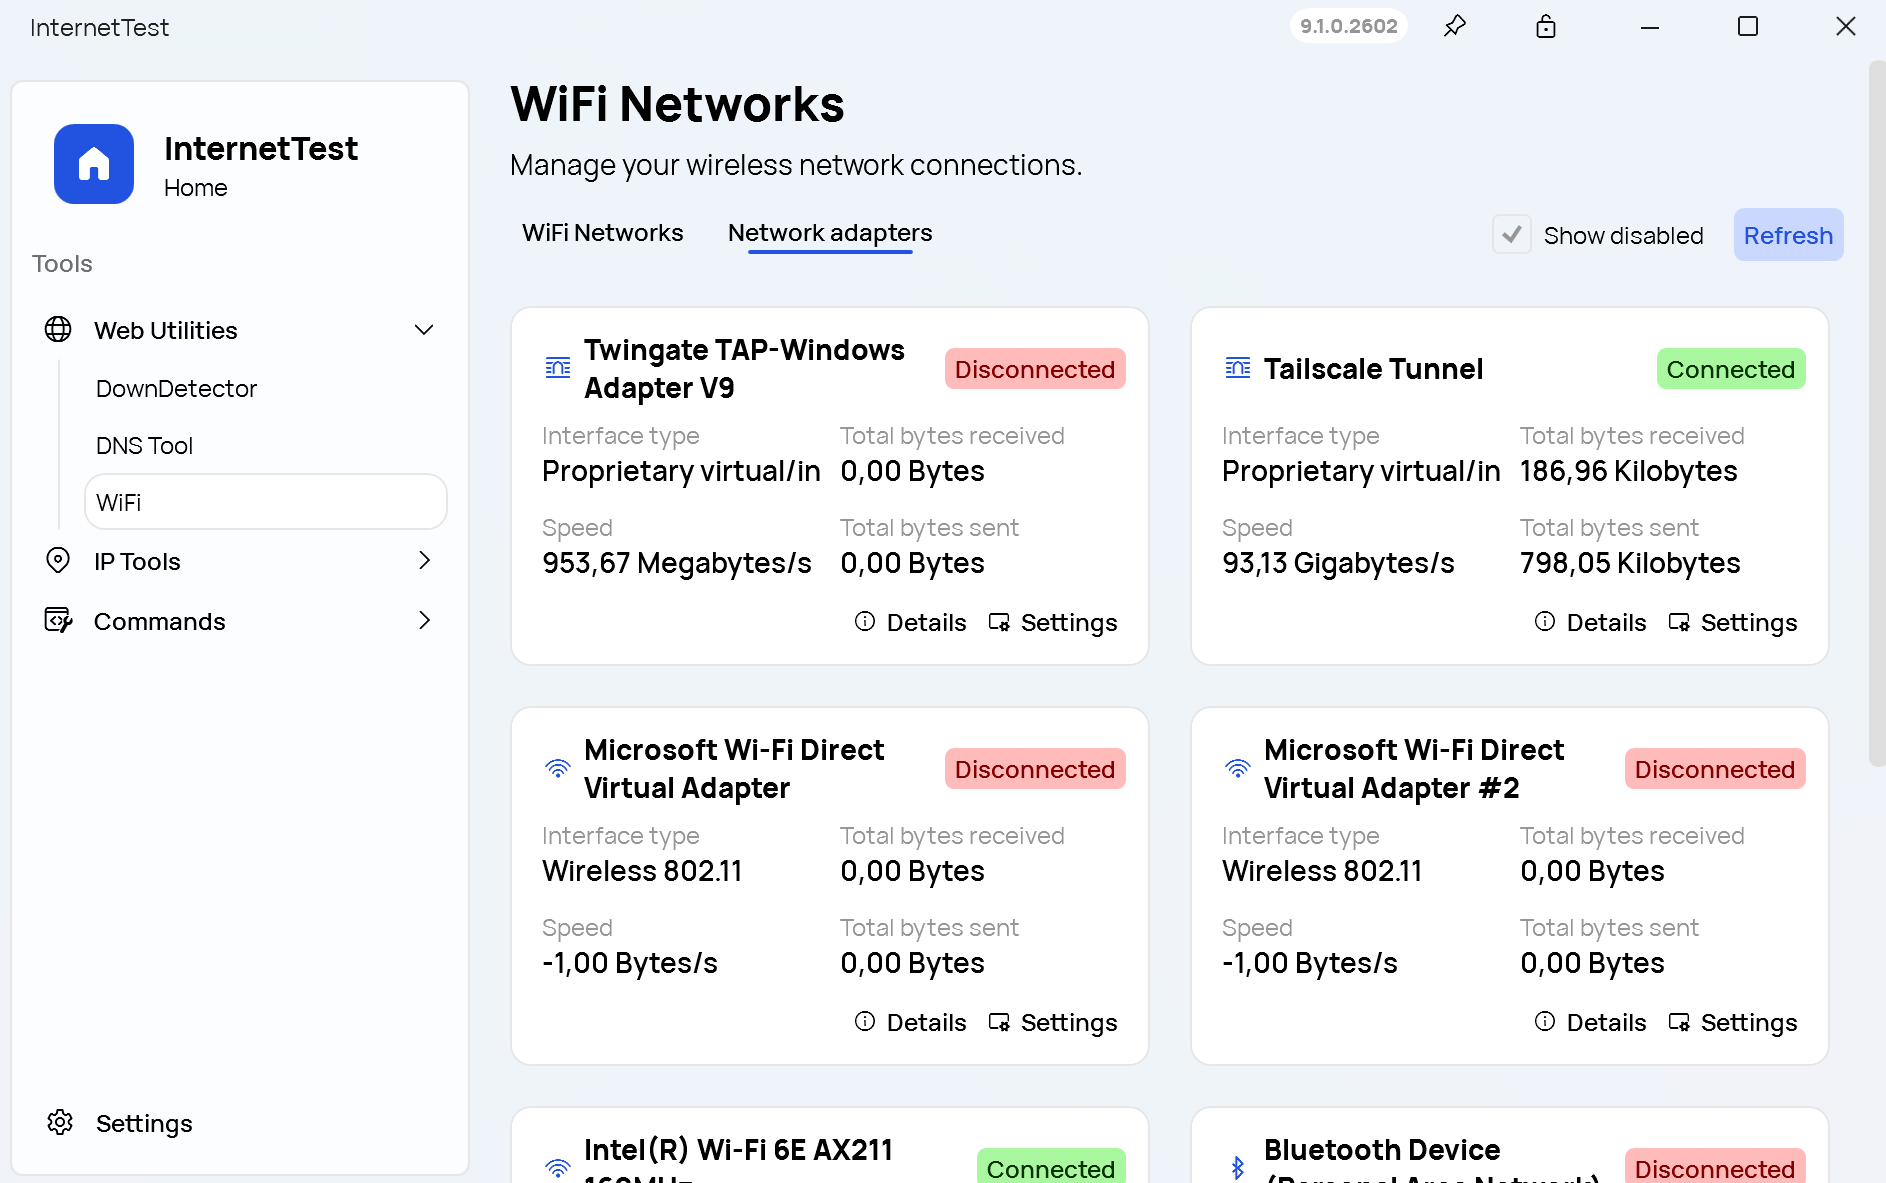Click the Web Utilities globe icon

[58, 330]
